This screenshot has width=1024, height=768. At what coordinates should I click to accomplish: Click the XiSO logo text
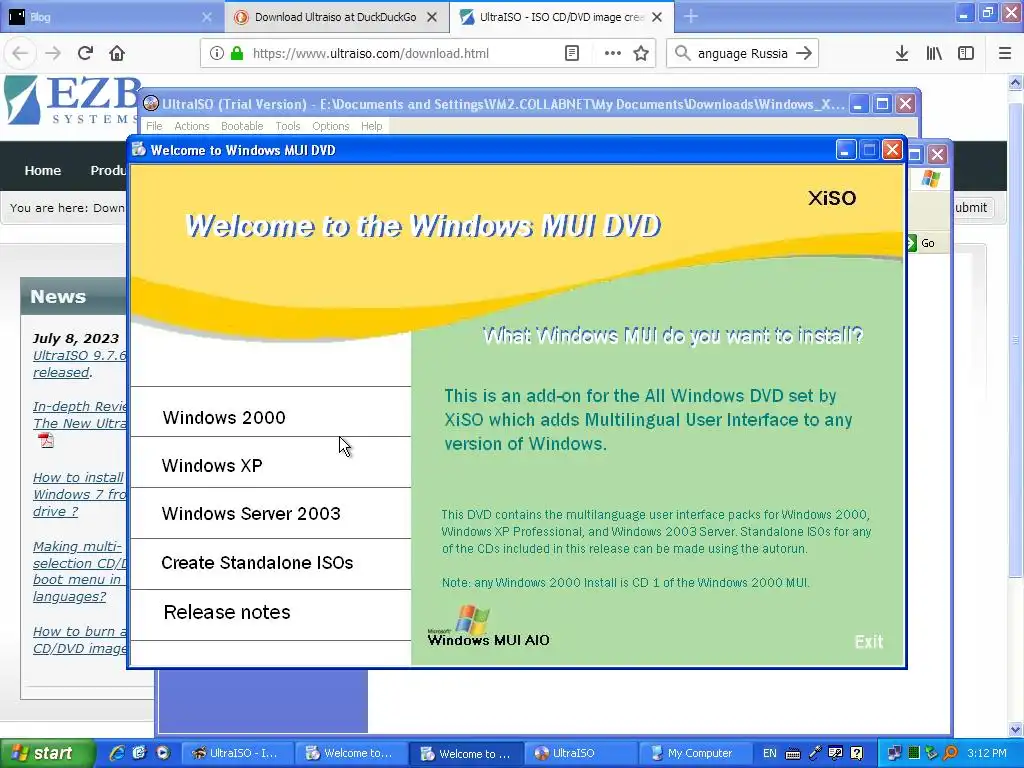(831, 198)
